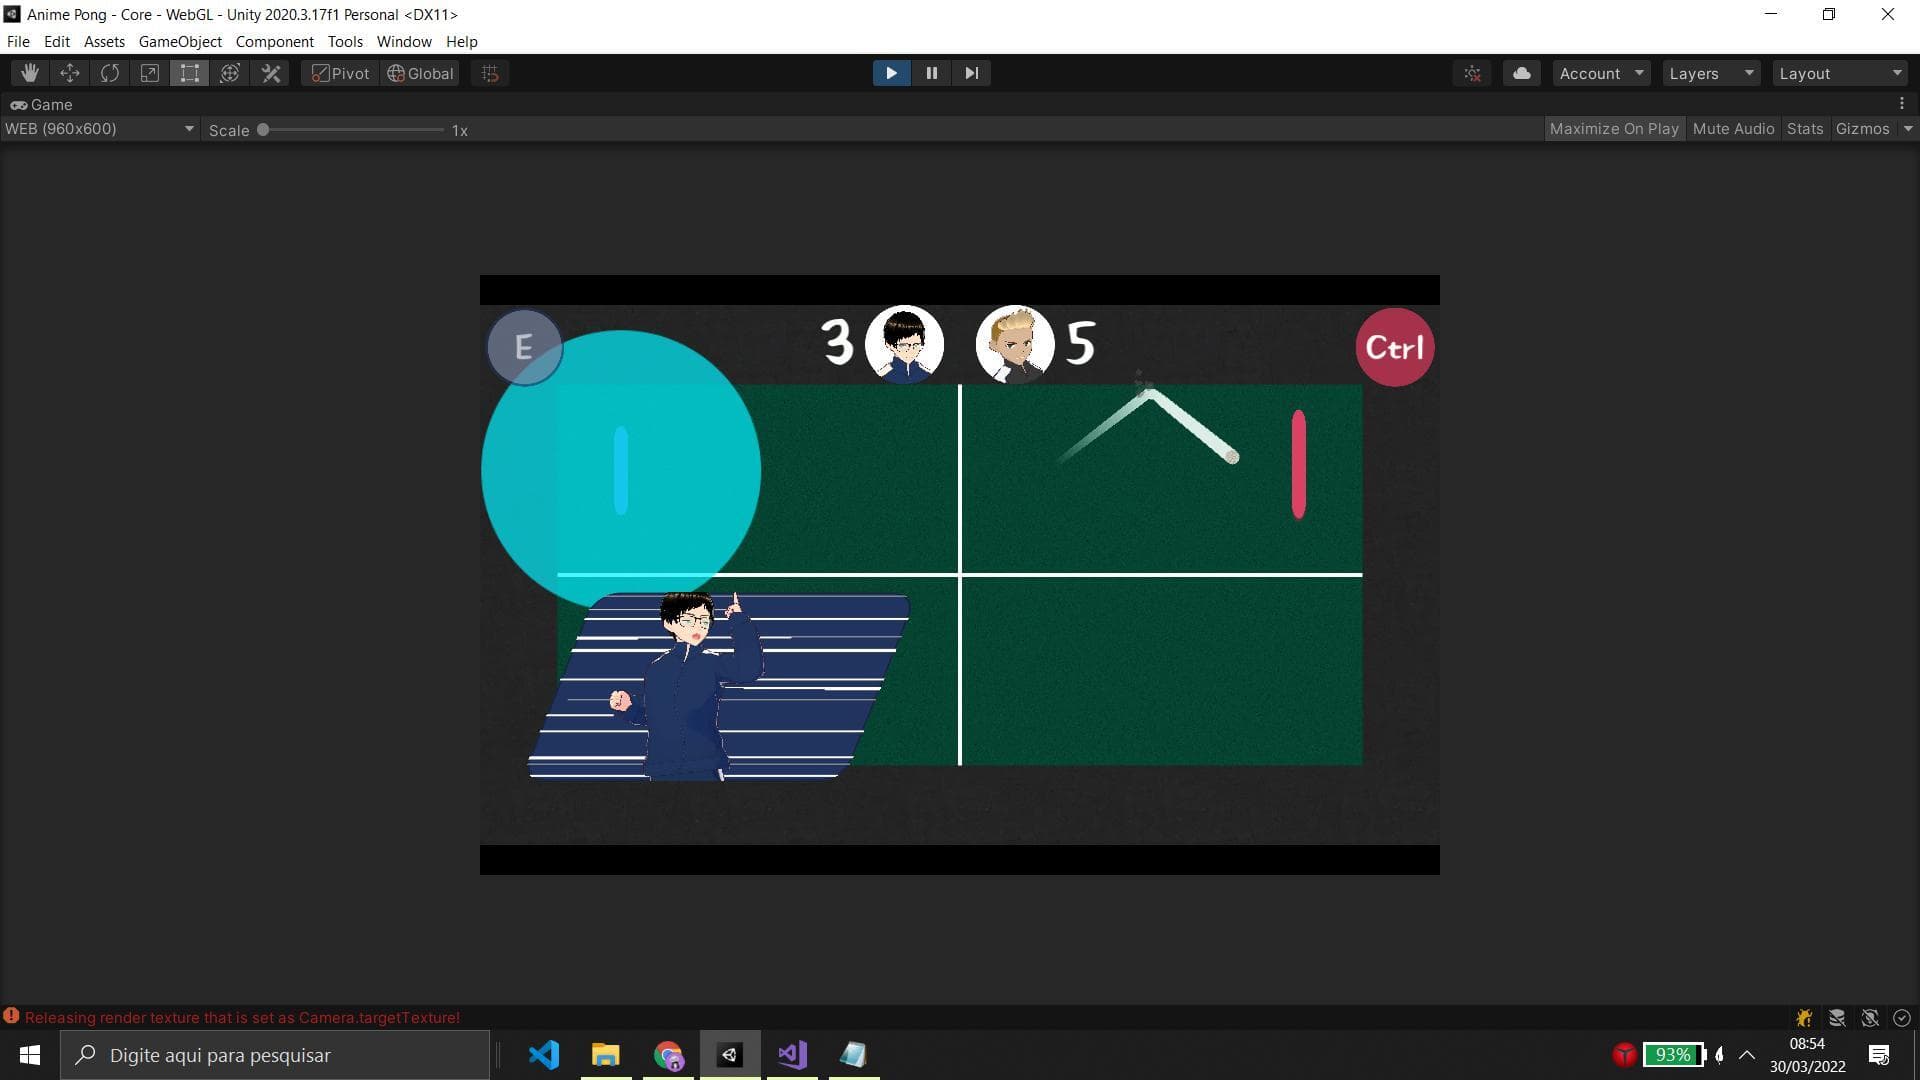Select the Scale tool
The image size is (1920, 1080).
[x=150, y=73]
